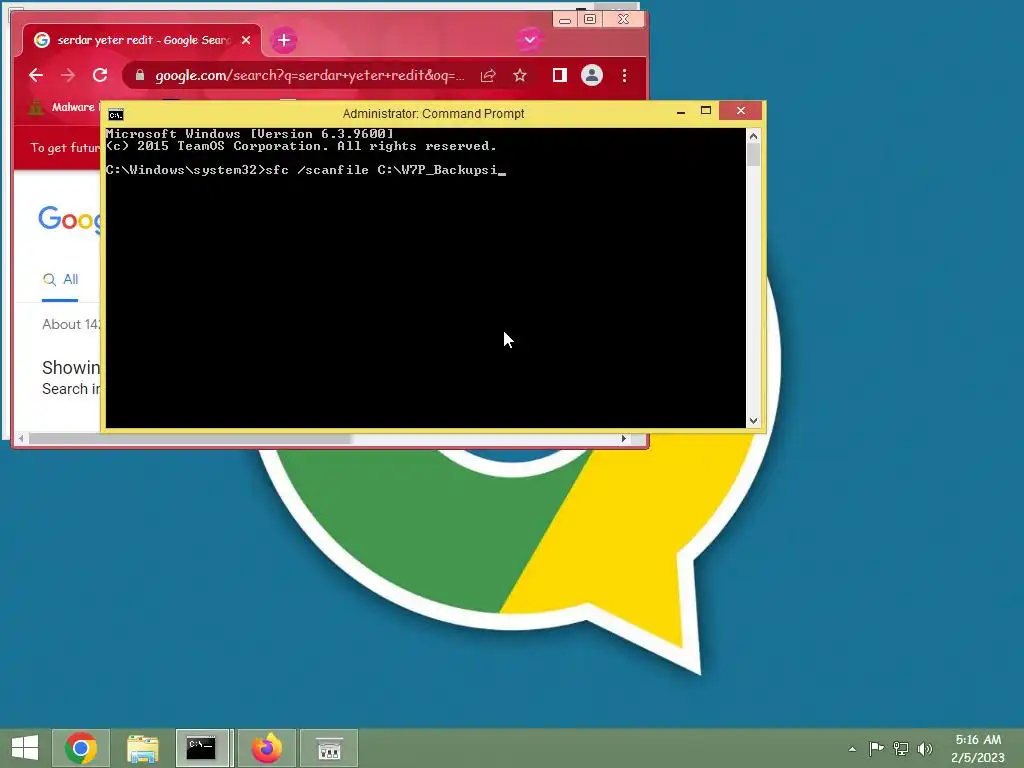Screen dimensions: 1024x768
Task: Click the Google logo in Chrome
Action: (70, 219)
